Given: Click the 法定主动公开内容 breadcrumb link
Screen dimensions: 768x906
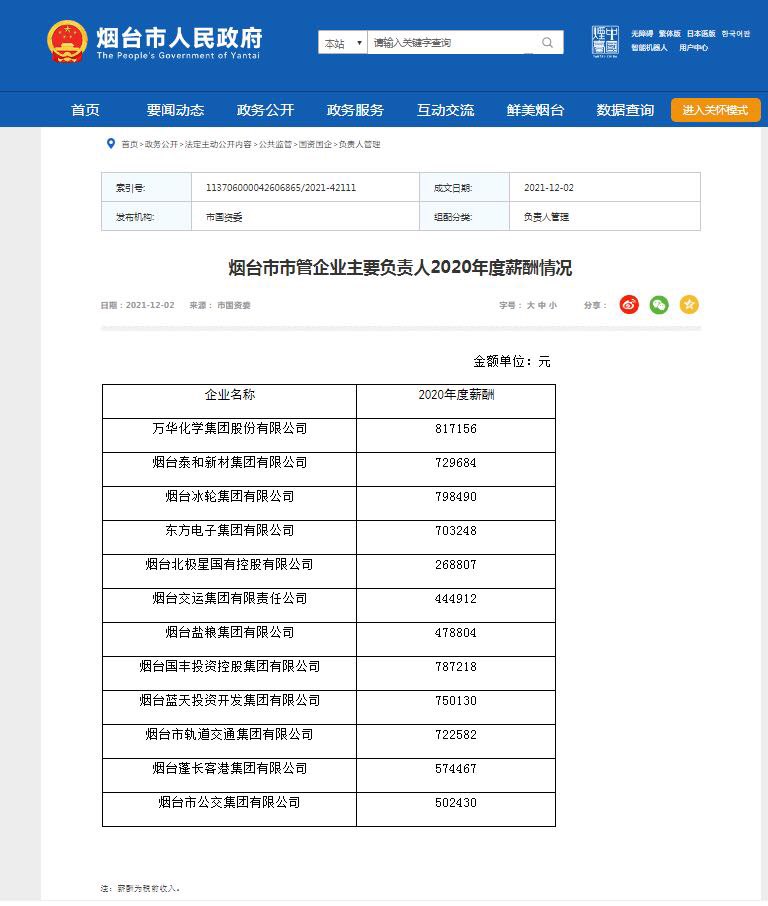Looking at the screenshot, I should pos(218,144).
